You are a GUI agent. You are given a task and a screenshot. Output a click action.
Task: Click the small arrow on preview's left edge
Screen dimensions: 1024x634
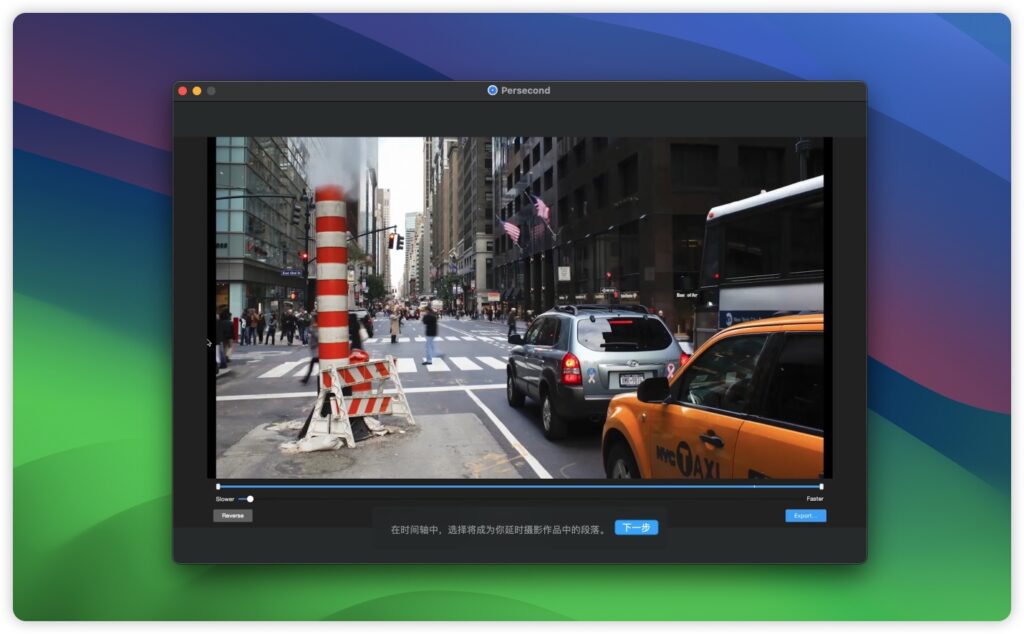(x=209, y=343)
